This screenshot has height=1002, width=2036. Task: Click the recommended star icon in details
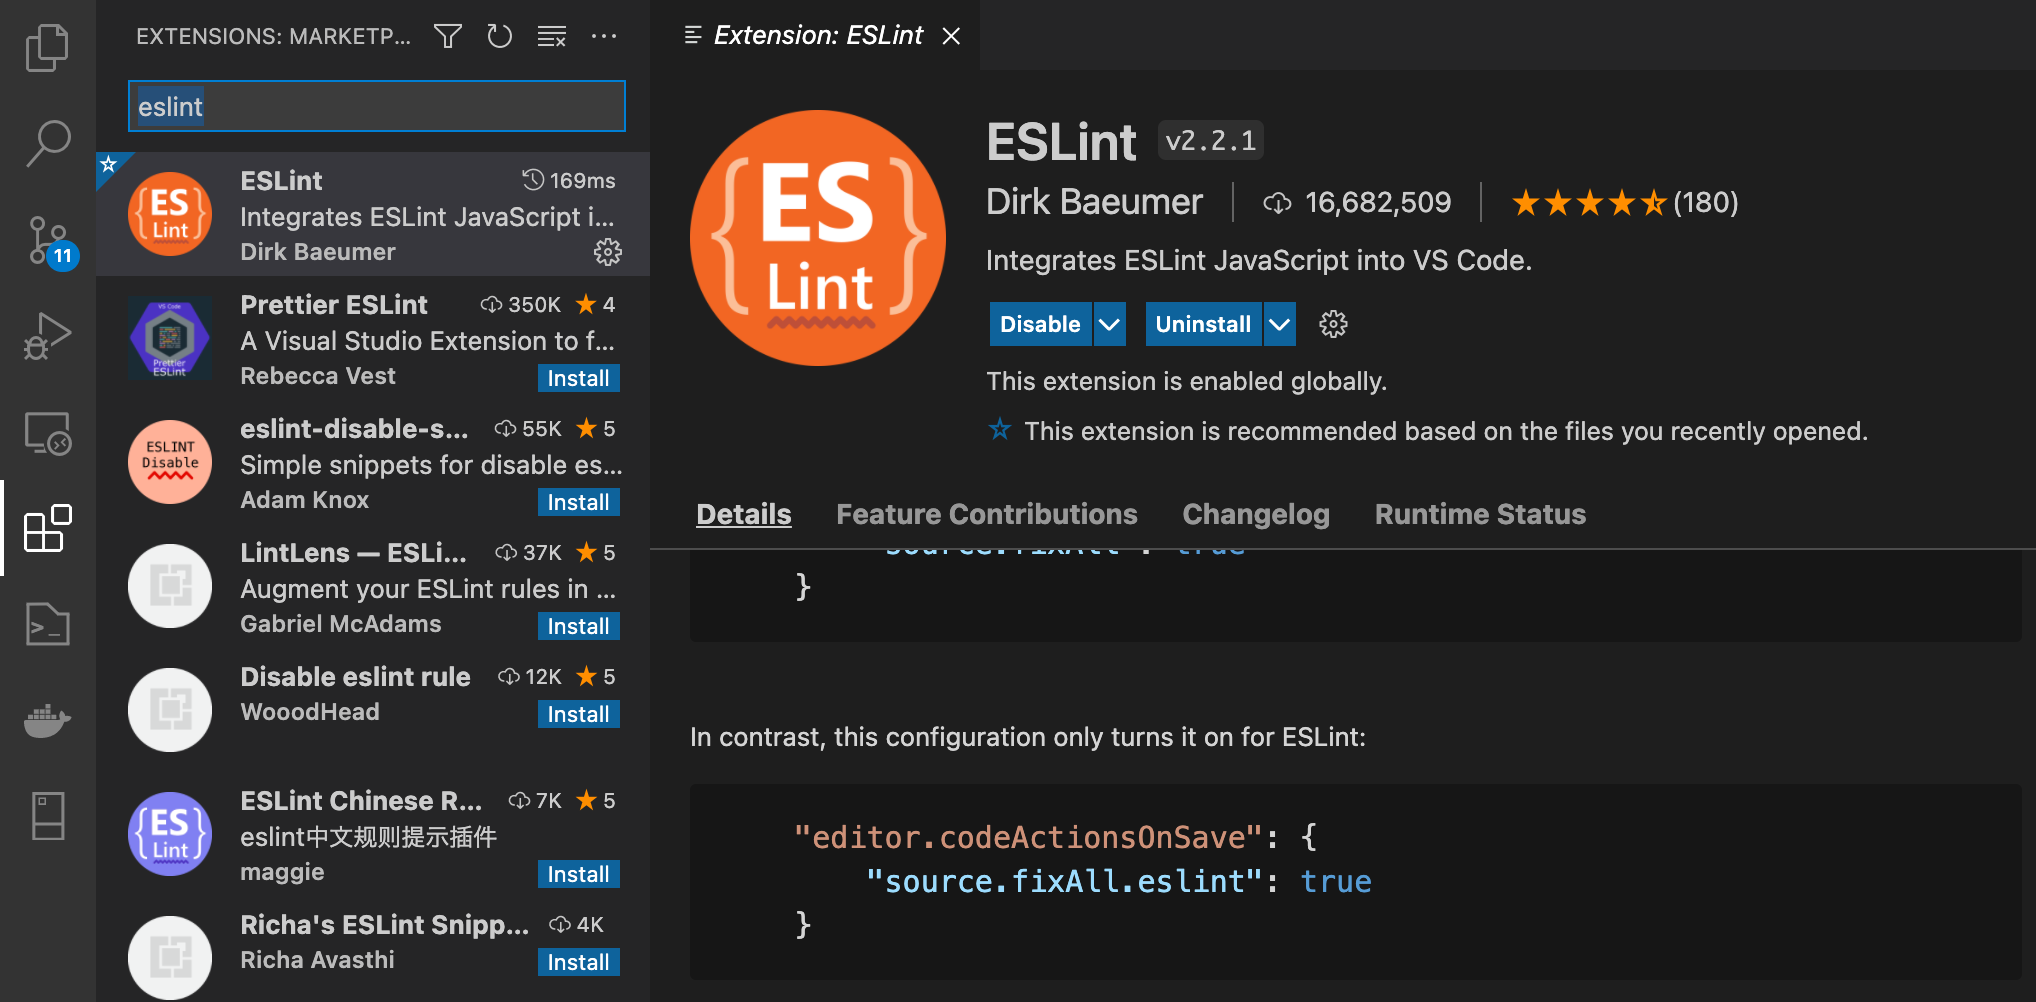999,430
